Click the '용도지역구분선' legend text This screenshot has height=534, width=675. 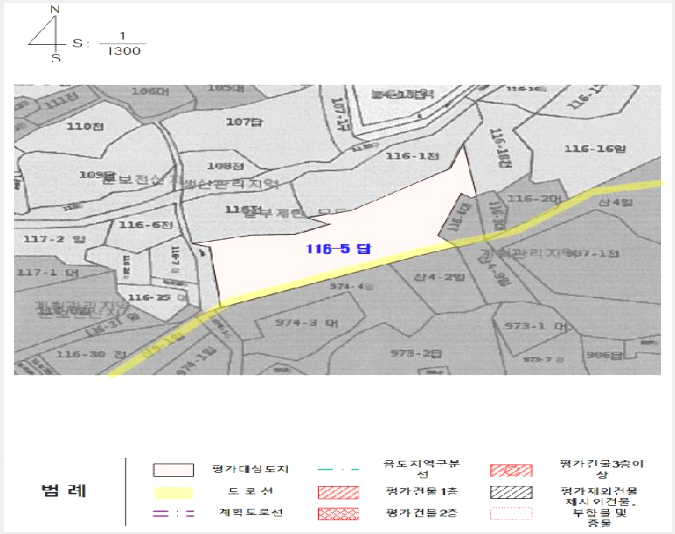pos(421,469)
